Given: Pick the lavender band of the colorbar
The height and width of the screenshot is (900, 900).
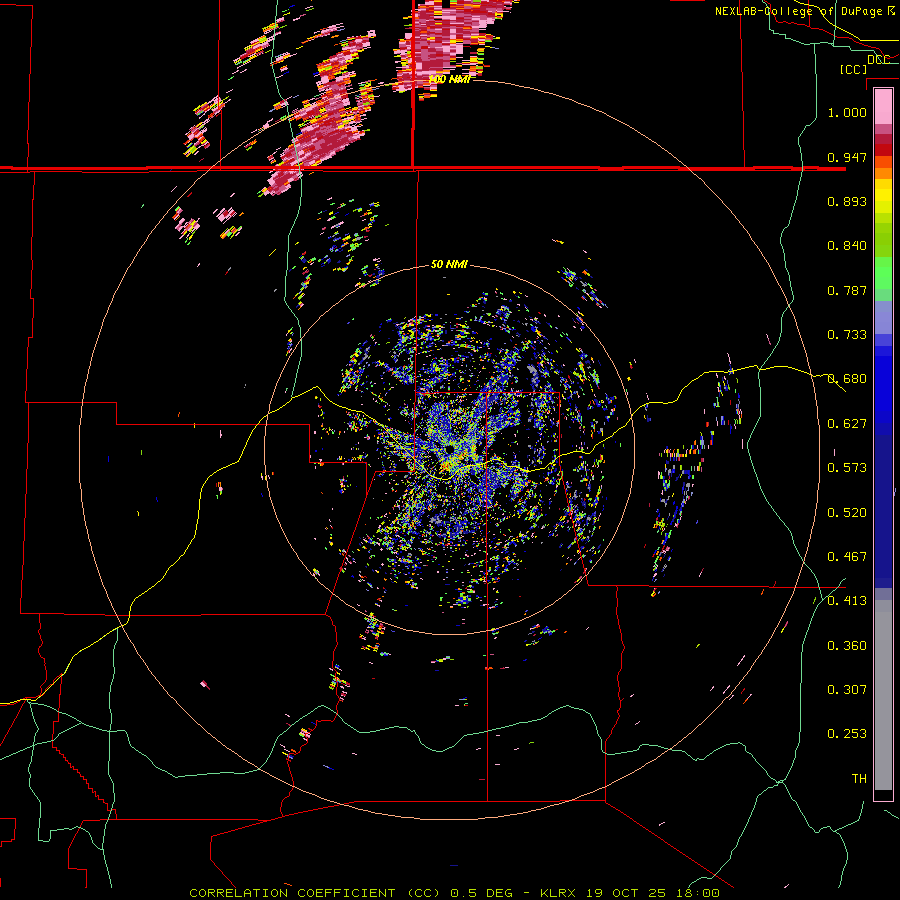Looking at the screenshot, I should (x=883, y=317).
